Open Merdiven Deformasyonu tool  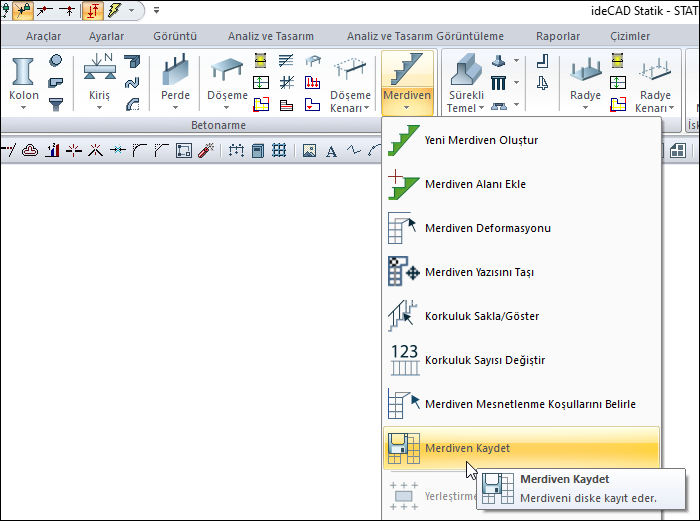[487, 228]
